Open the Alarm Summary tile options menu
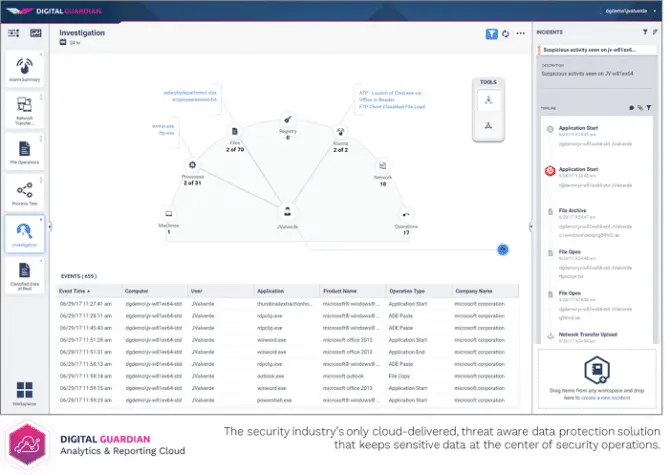This screenshot has width=670, height=475. [41, 55]
